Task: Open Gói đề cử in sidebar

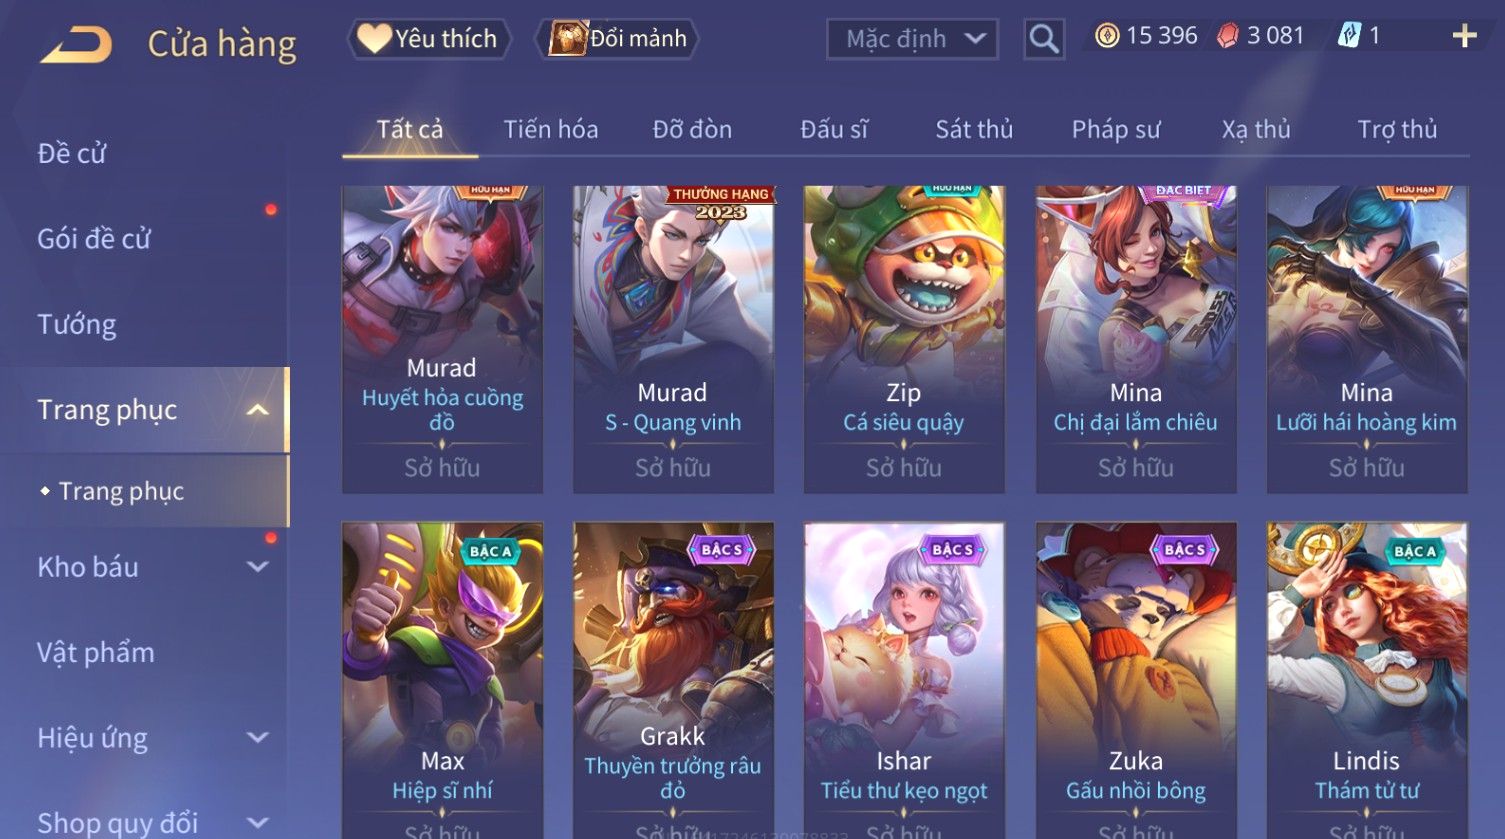Action: pos(94,239)
